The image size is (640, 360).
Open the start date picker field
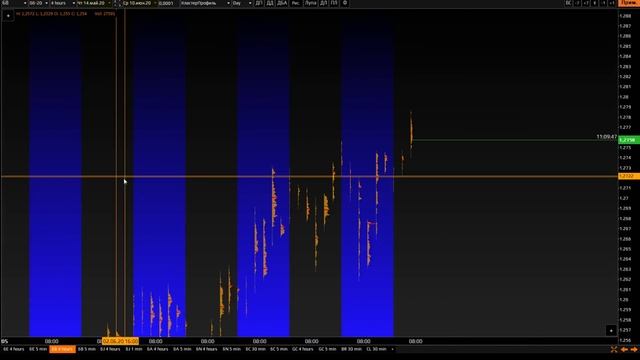point(93,3)
